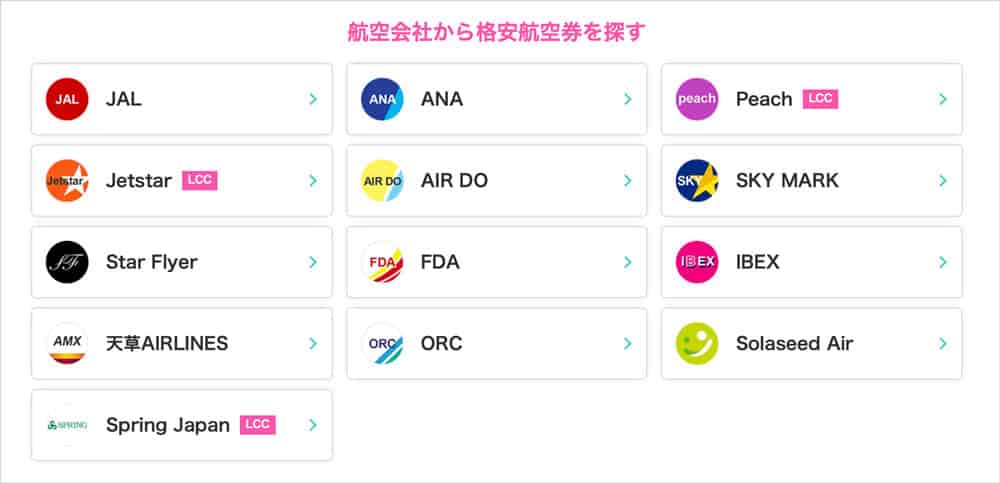Click the LCC tag beside Jetstar

point(200,181)
